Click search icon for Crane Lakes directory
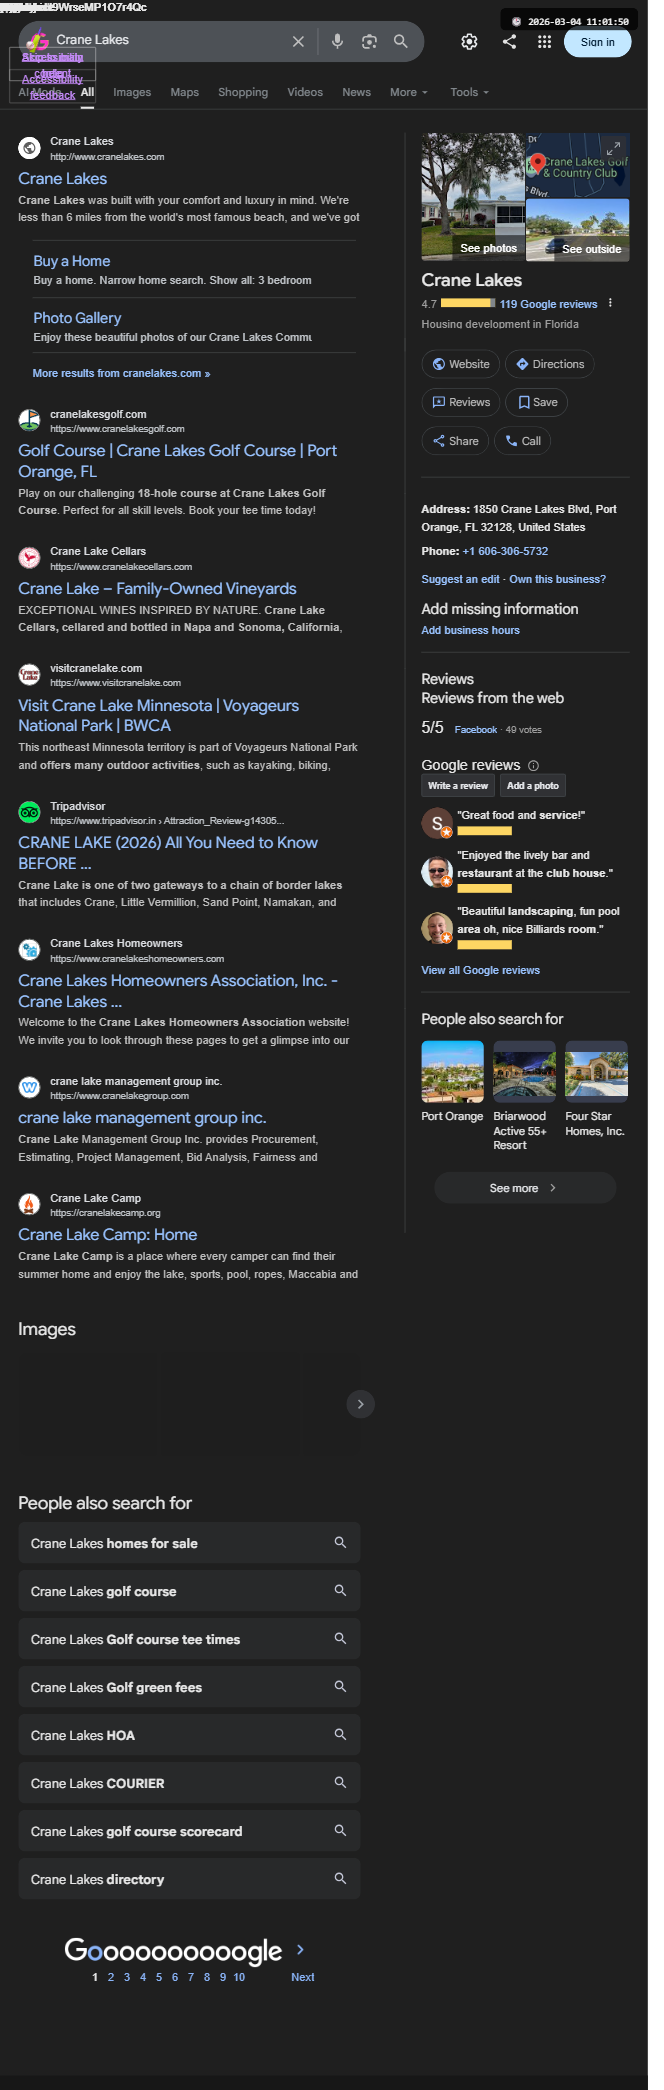664x2090 pixels. pos(340,1878)
